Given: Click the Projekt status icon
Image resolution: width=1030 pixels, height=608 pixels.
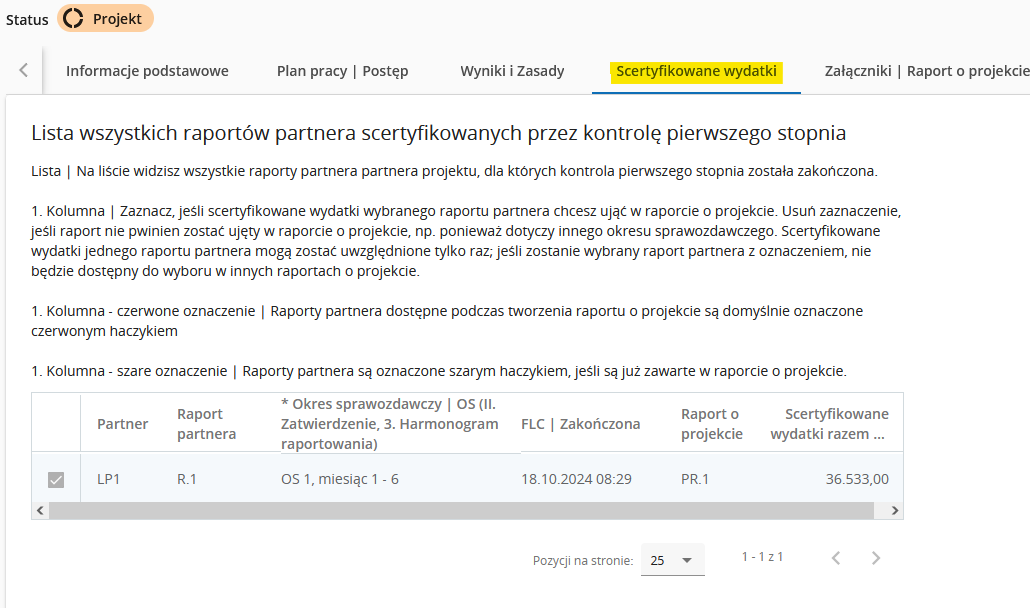Looking at the screenshot, I should tap(73, 19).
